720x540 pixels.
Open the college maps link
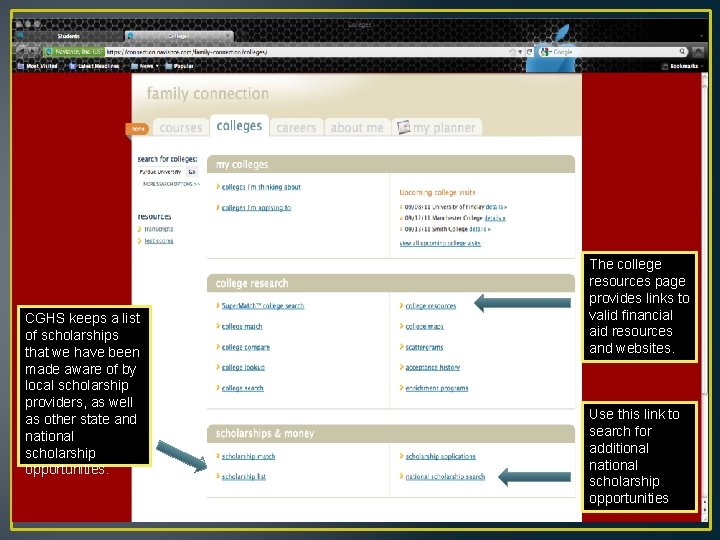tap(424, 326)
